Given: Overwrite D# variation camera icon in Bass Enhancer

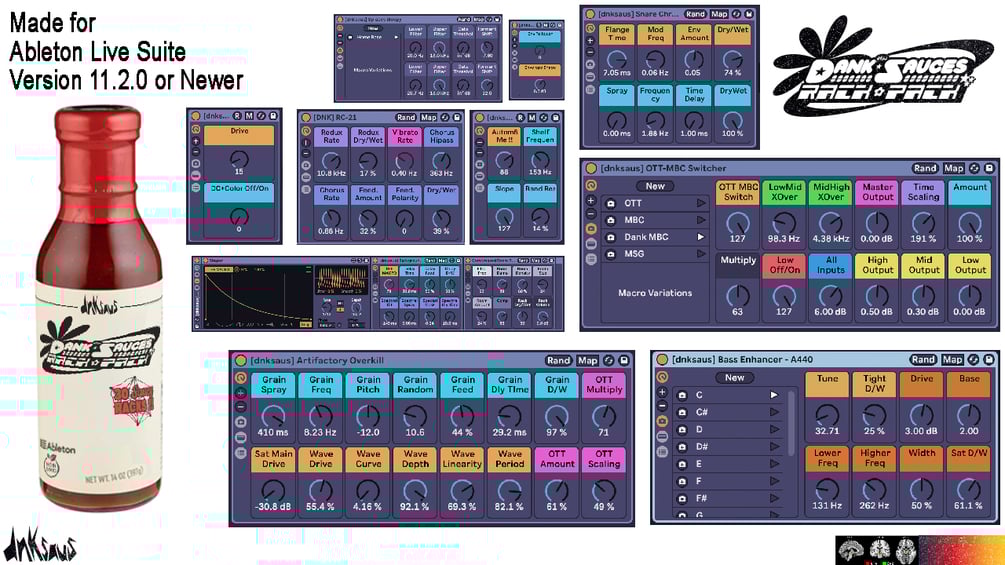Looking at the screenshot, I should [x=682, y=446].
